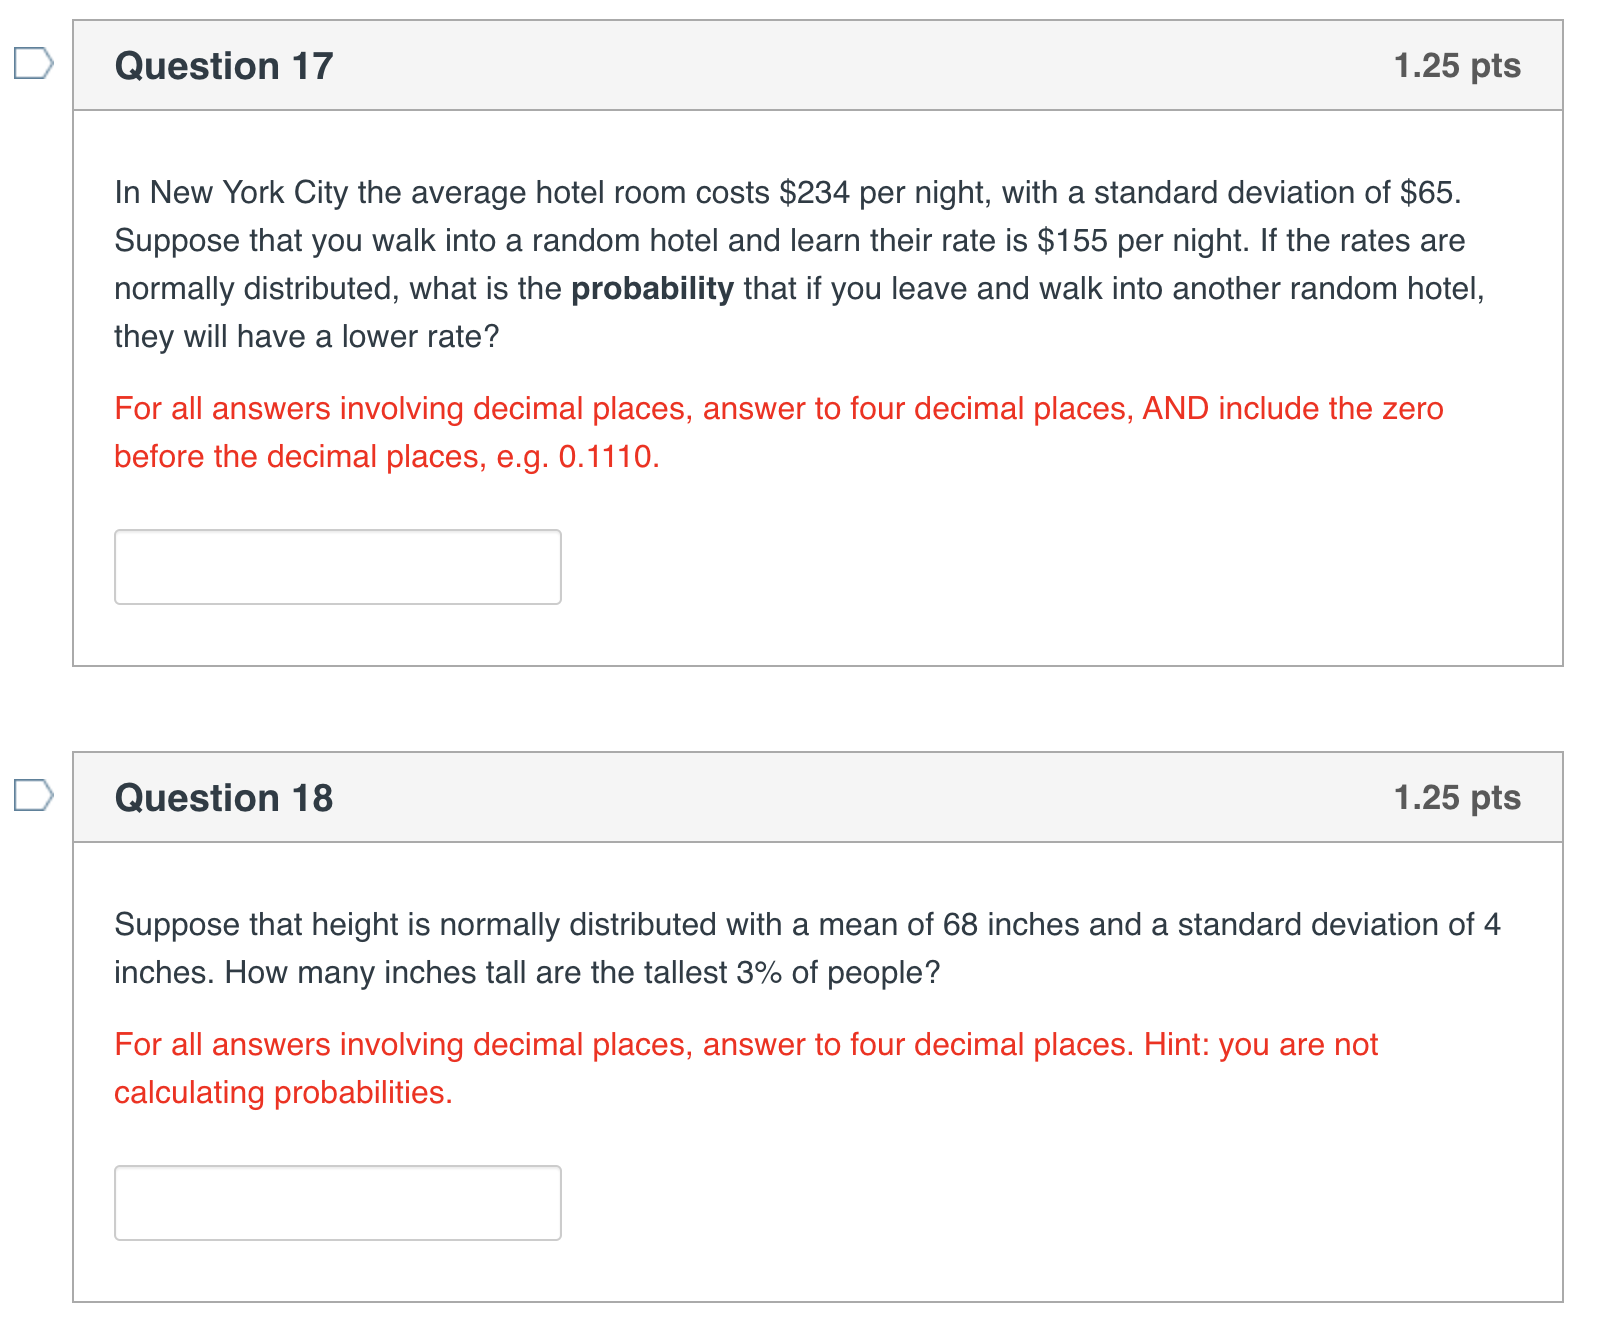This screenshot has height=1332, width=1598.
Task: Click the bookmark marker beside Question 17
Action: coord(33,63)
